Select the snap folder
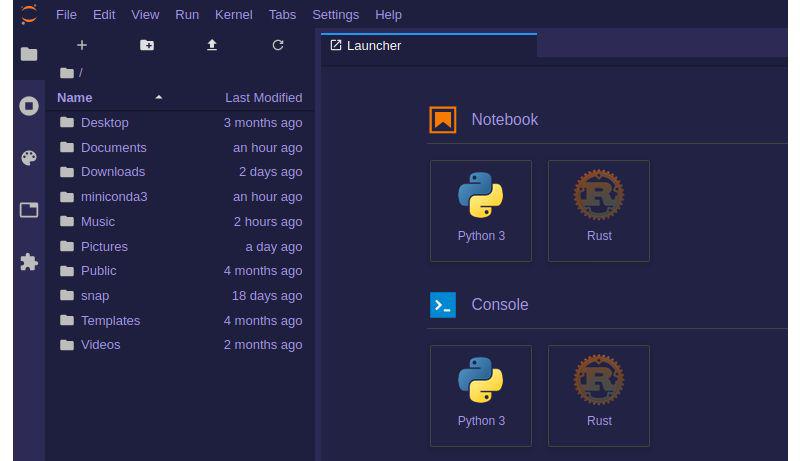This screenshot has width=800, height=461. tap(181, 296)
